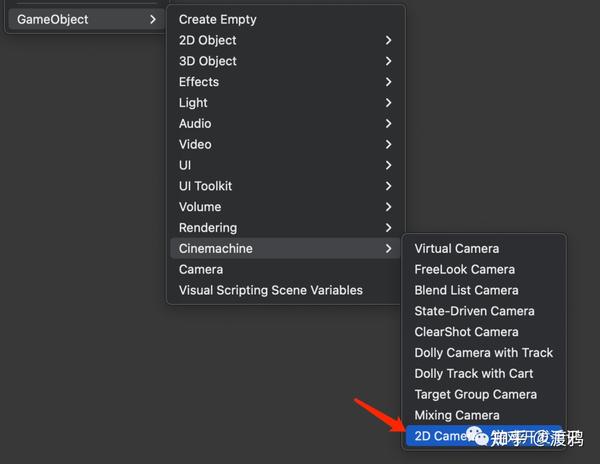Open the Video submenu
The width and height of the screenshot is (600, 464).
click(195, 144)
